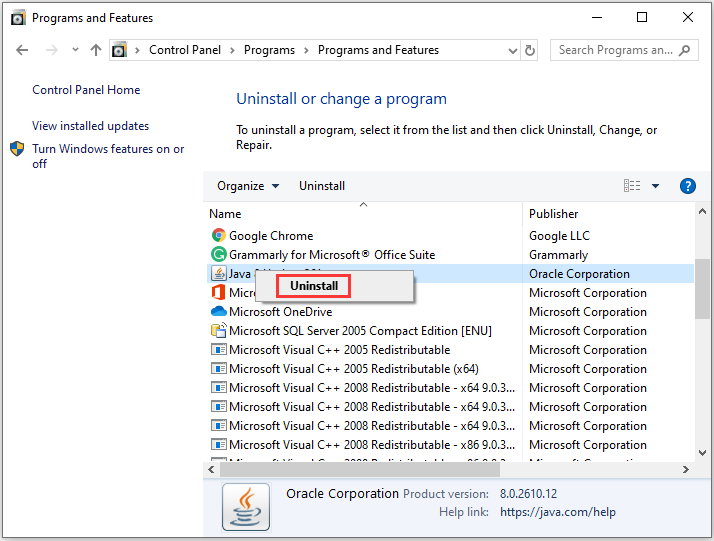Image resolution: width=714 pixels, height=541 pixels.
Task: Click the search magnifier icon
Action: (x=684, y=50)
